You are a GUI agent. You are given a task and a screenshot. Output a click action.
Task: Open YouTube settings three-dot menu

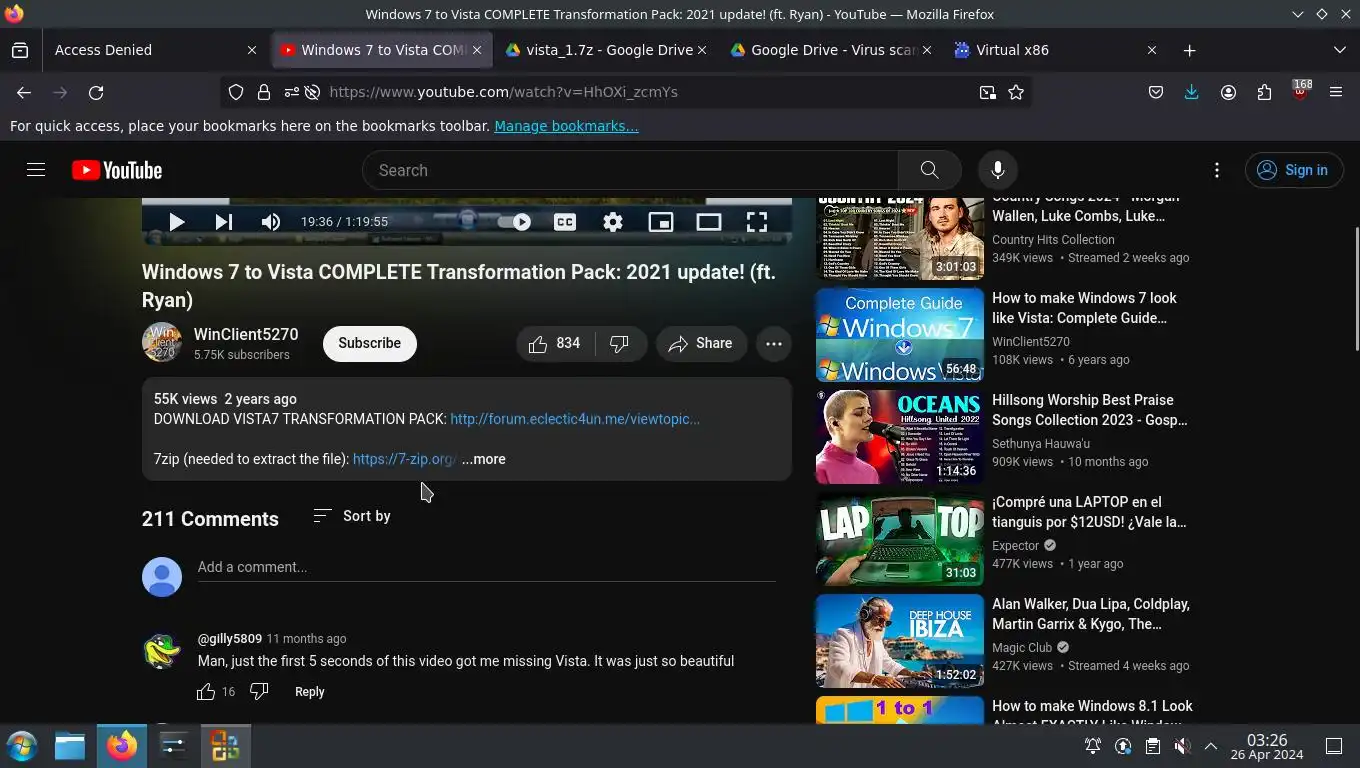click(x=1217, y=170)
